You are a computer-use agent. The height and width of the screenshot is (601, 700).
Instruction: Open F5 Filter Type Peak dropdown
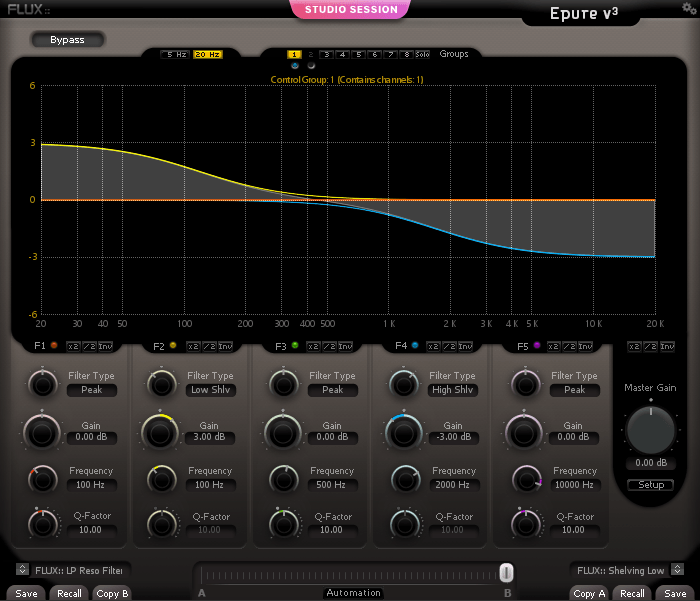[x=575, y=390]
